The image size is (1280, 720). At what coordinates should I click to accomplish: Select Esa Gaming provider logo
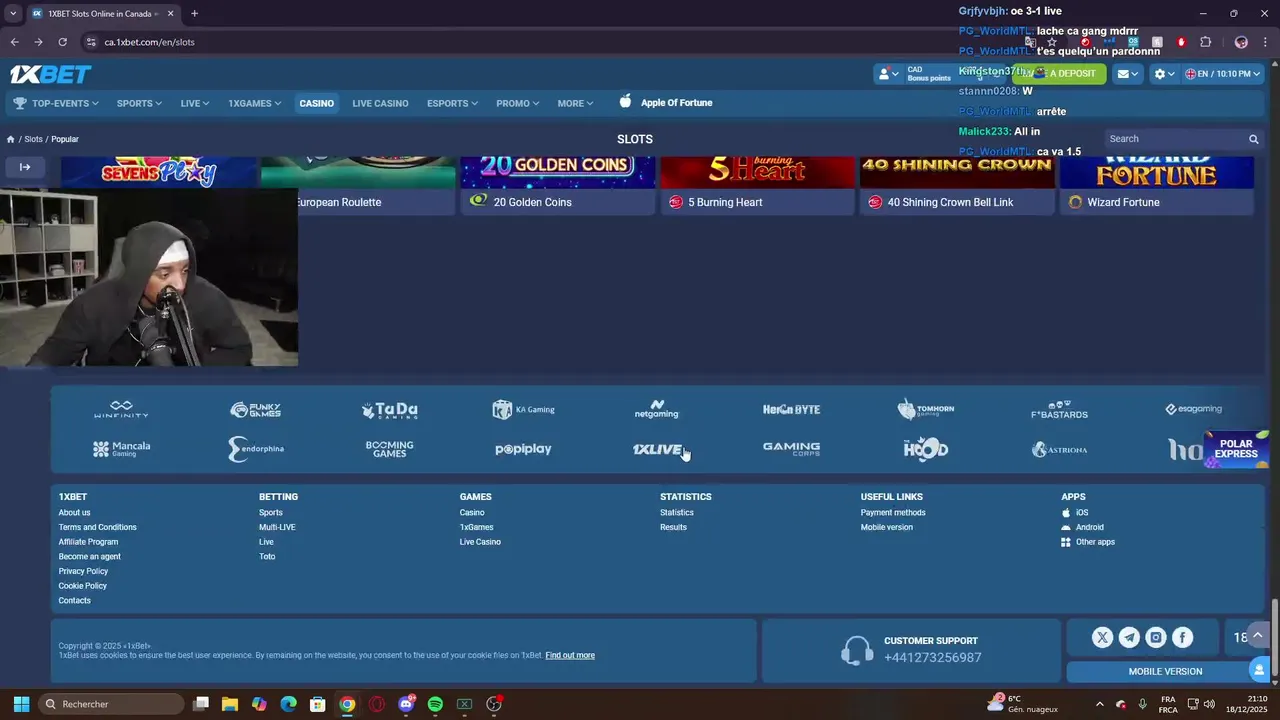pyautogui.click(x=1193, y=409)
